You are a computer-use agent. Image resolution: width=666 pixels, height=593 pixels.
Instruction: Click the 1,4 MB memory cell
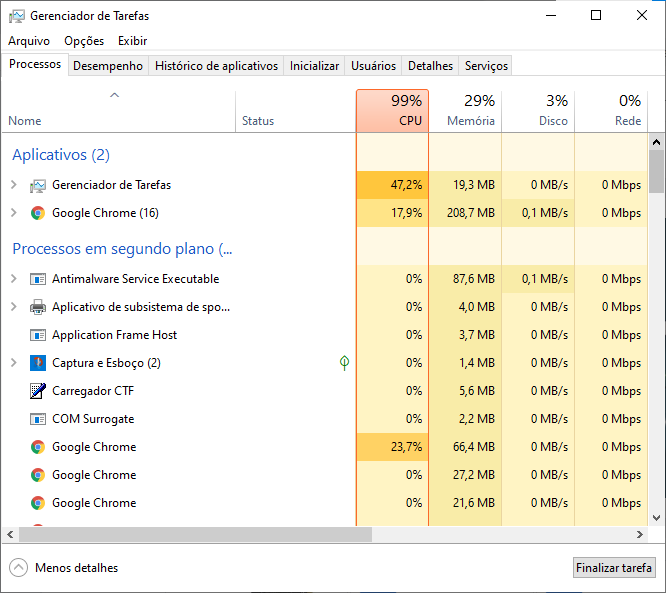pos(465,363)
